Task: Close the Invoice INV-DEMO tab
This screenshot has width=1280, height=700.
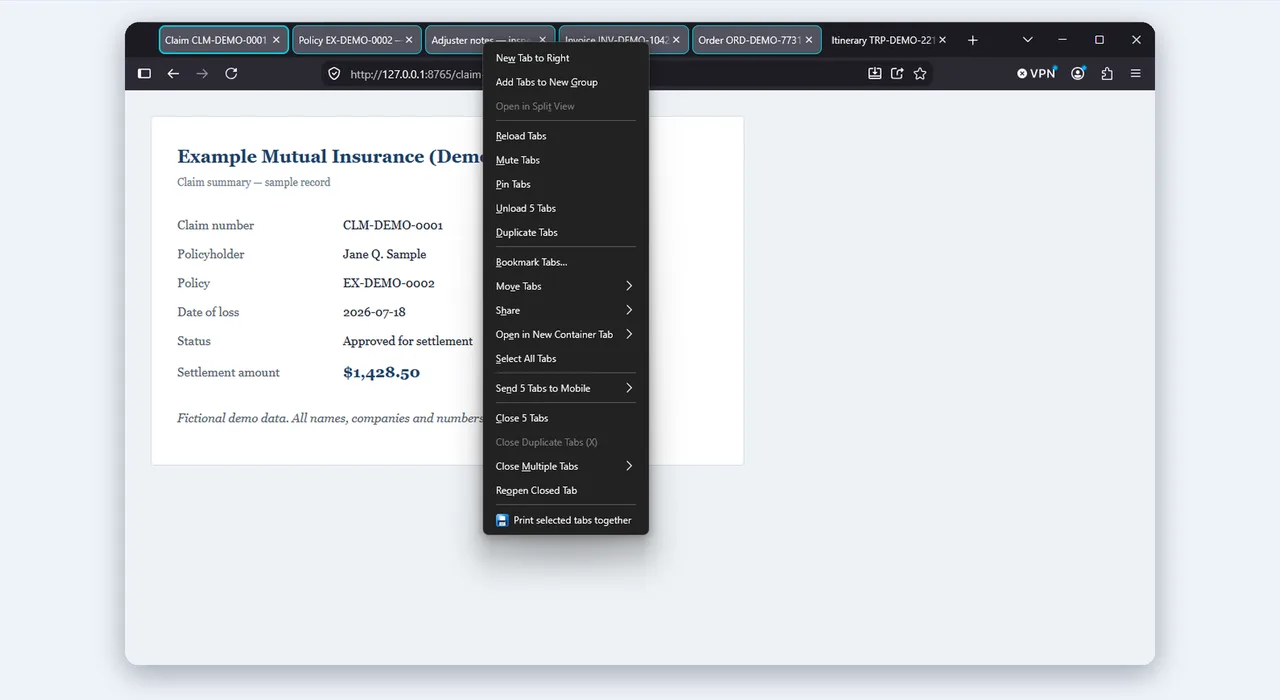Action: pyautogui.click(x=676, y=40)
